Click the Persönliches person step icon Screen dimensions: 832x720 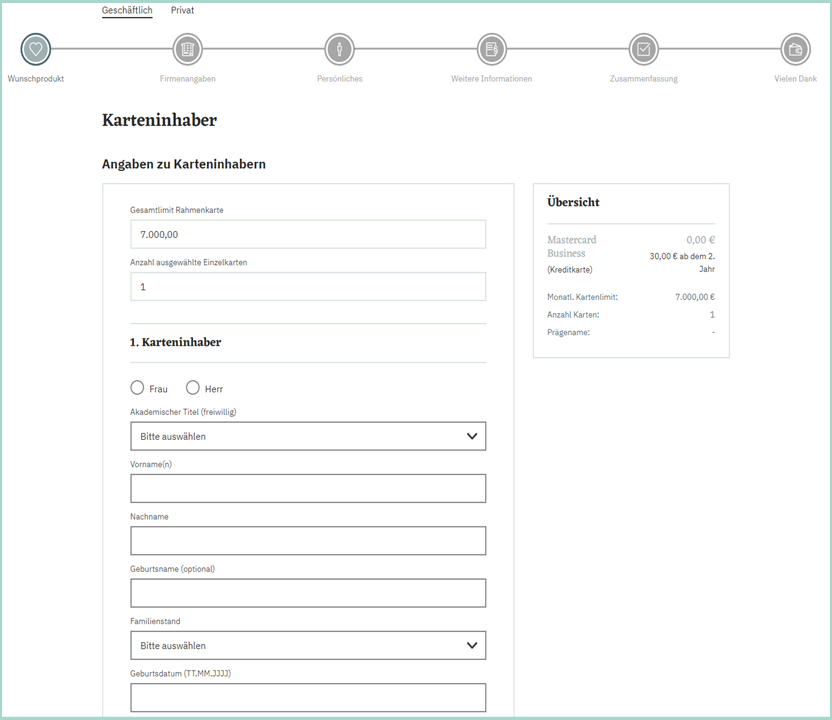(x=339, y=48)
